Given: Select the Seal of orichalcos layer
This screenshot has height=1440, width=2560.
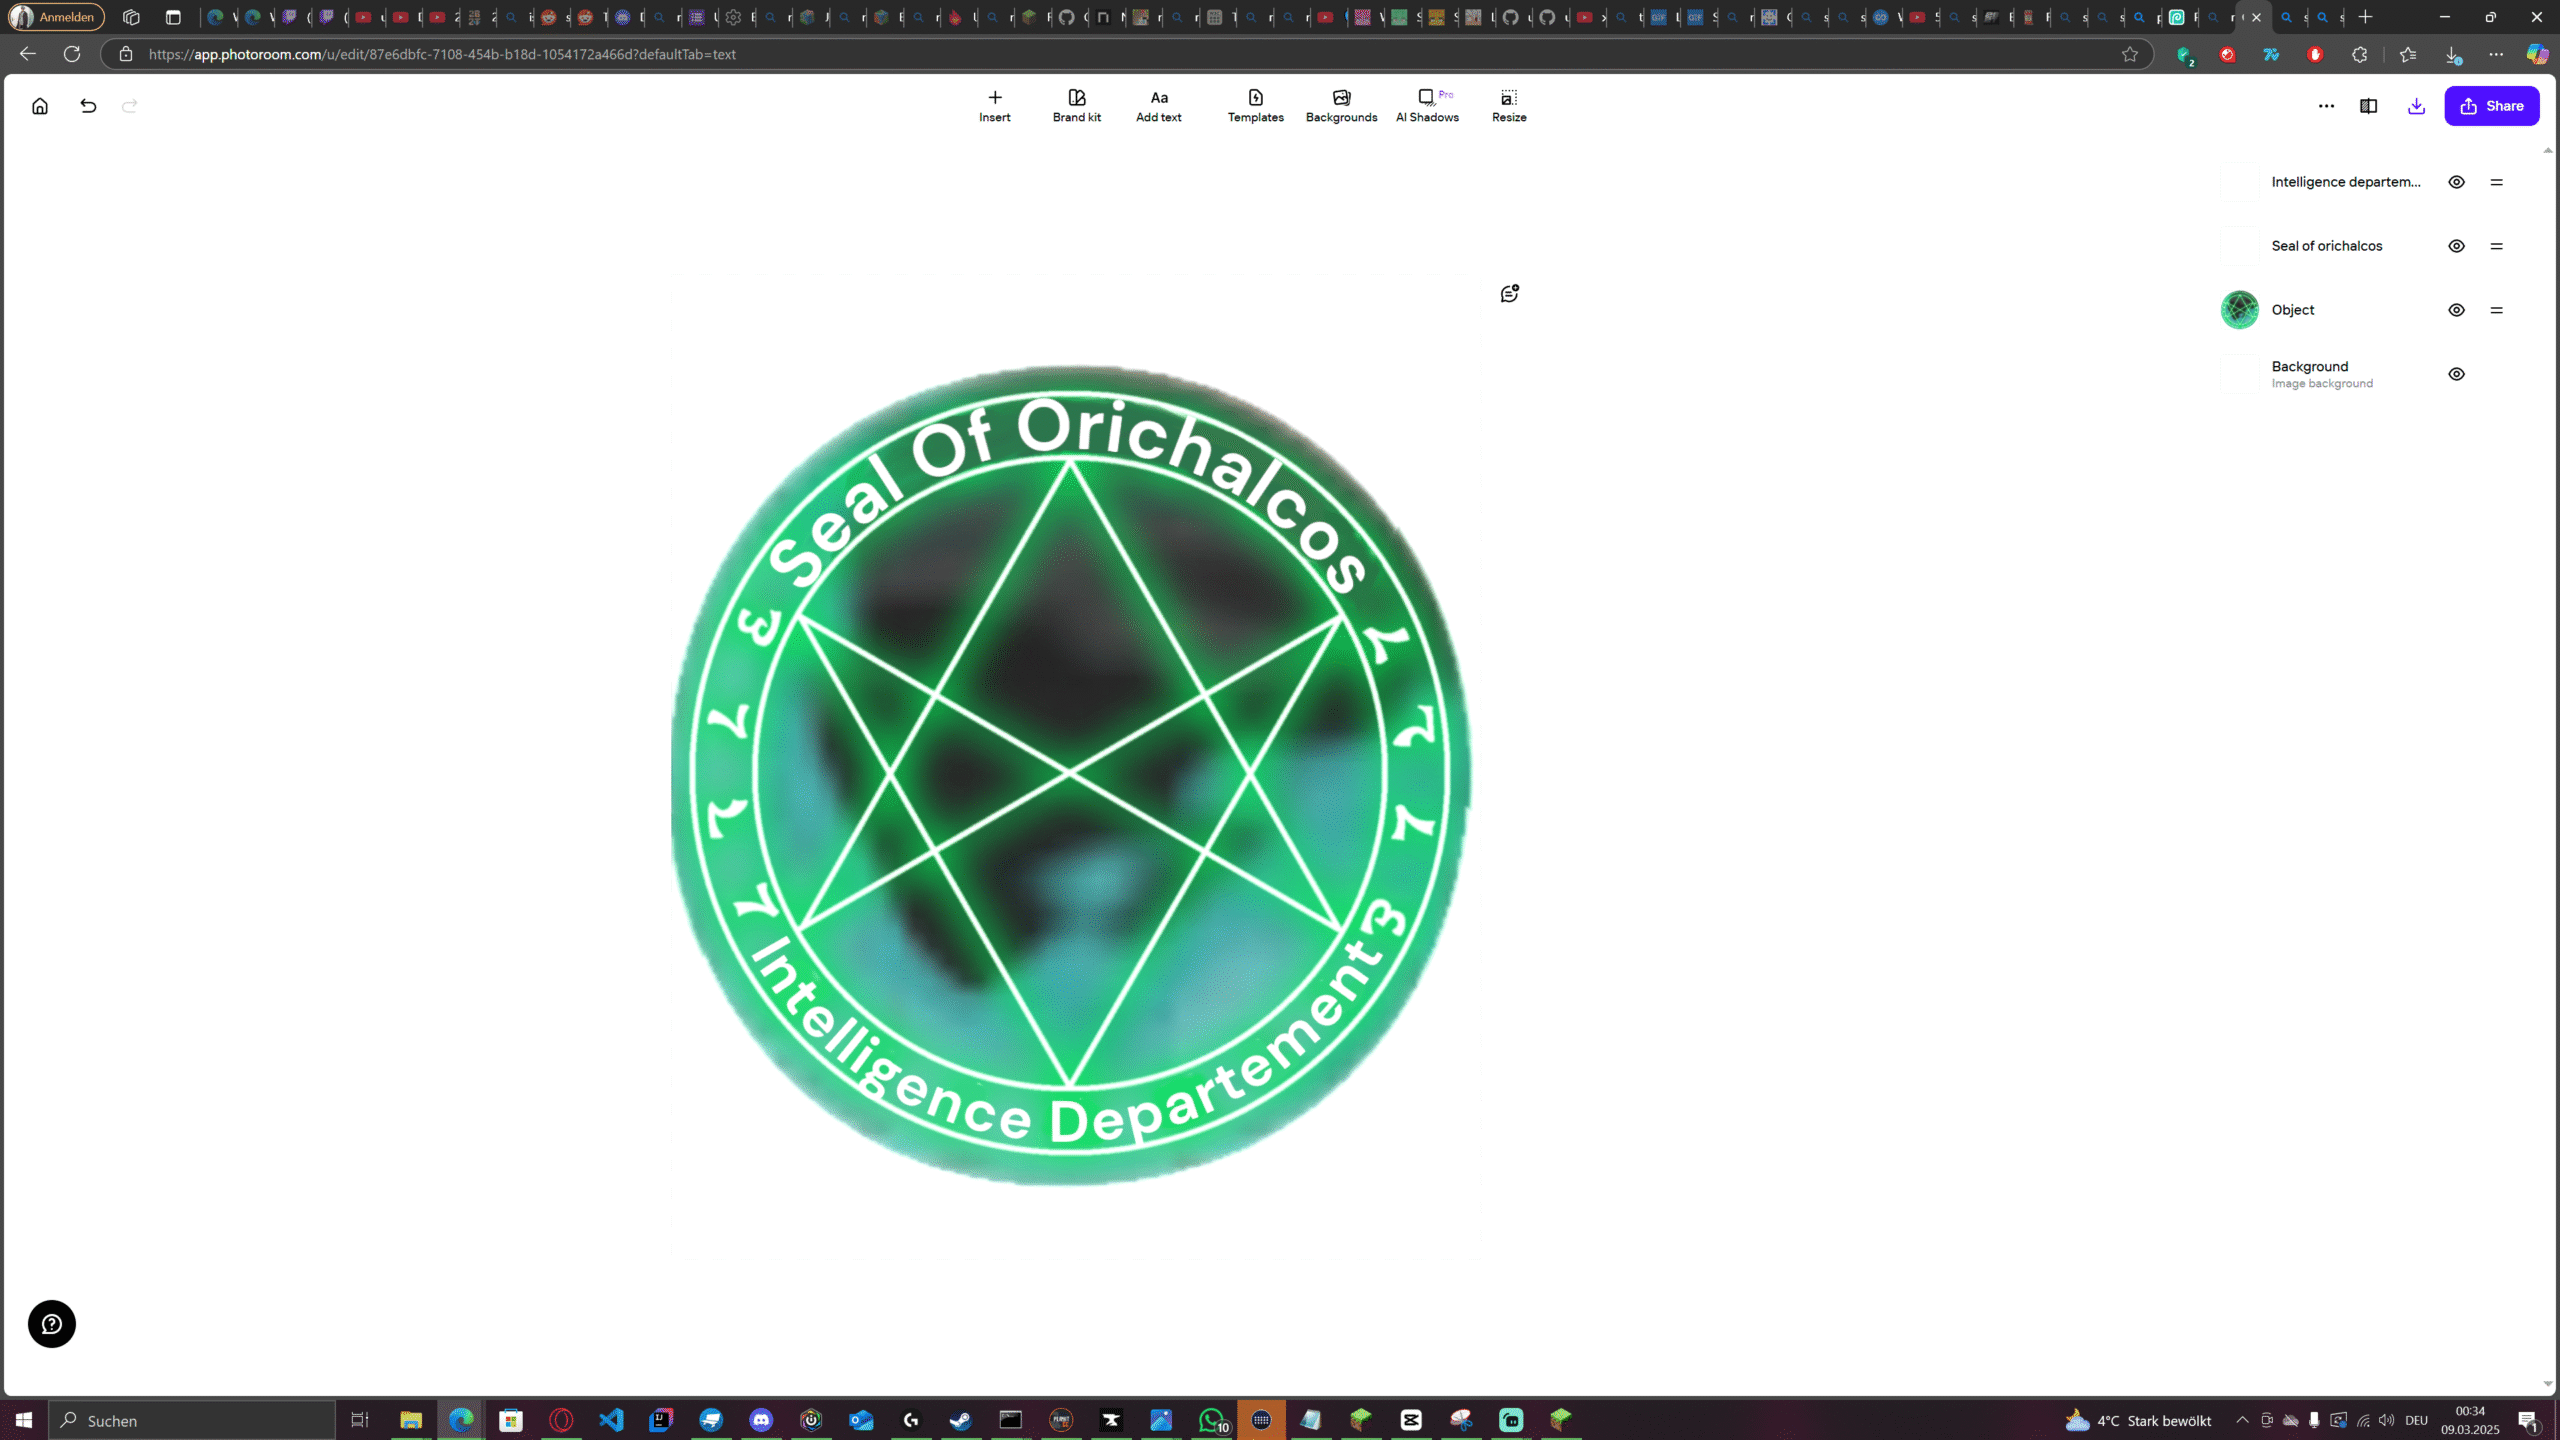Looking at the screenshot, I should (x=2326, y=246).
